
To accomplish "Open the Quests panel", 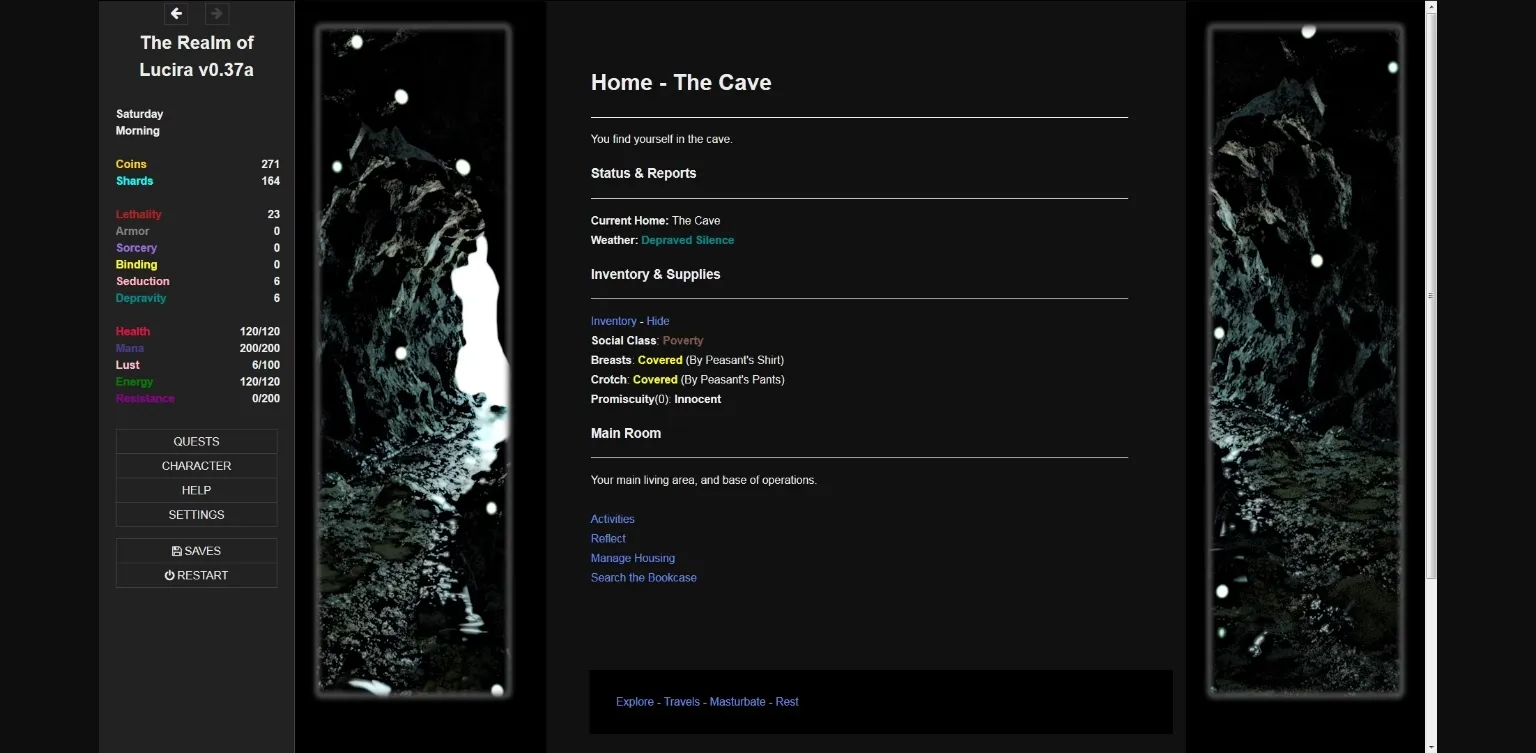I will [196, 441].
